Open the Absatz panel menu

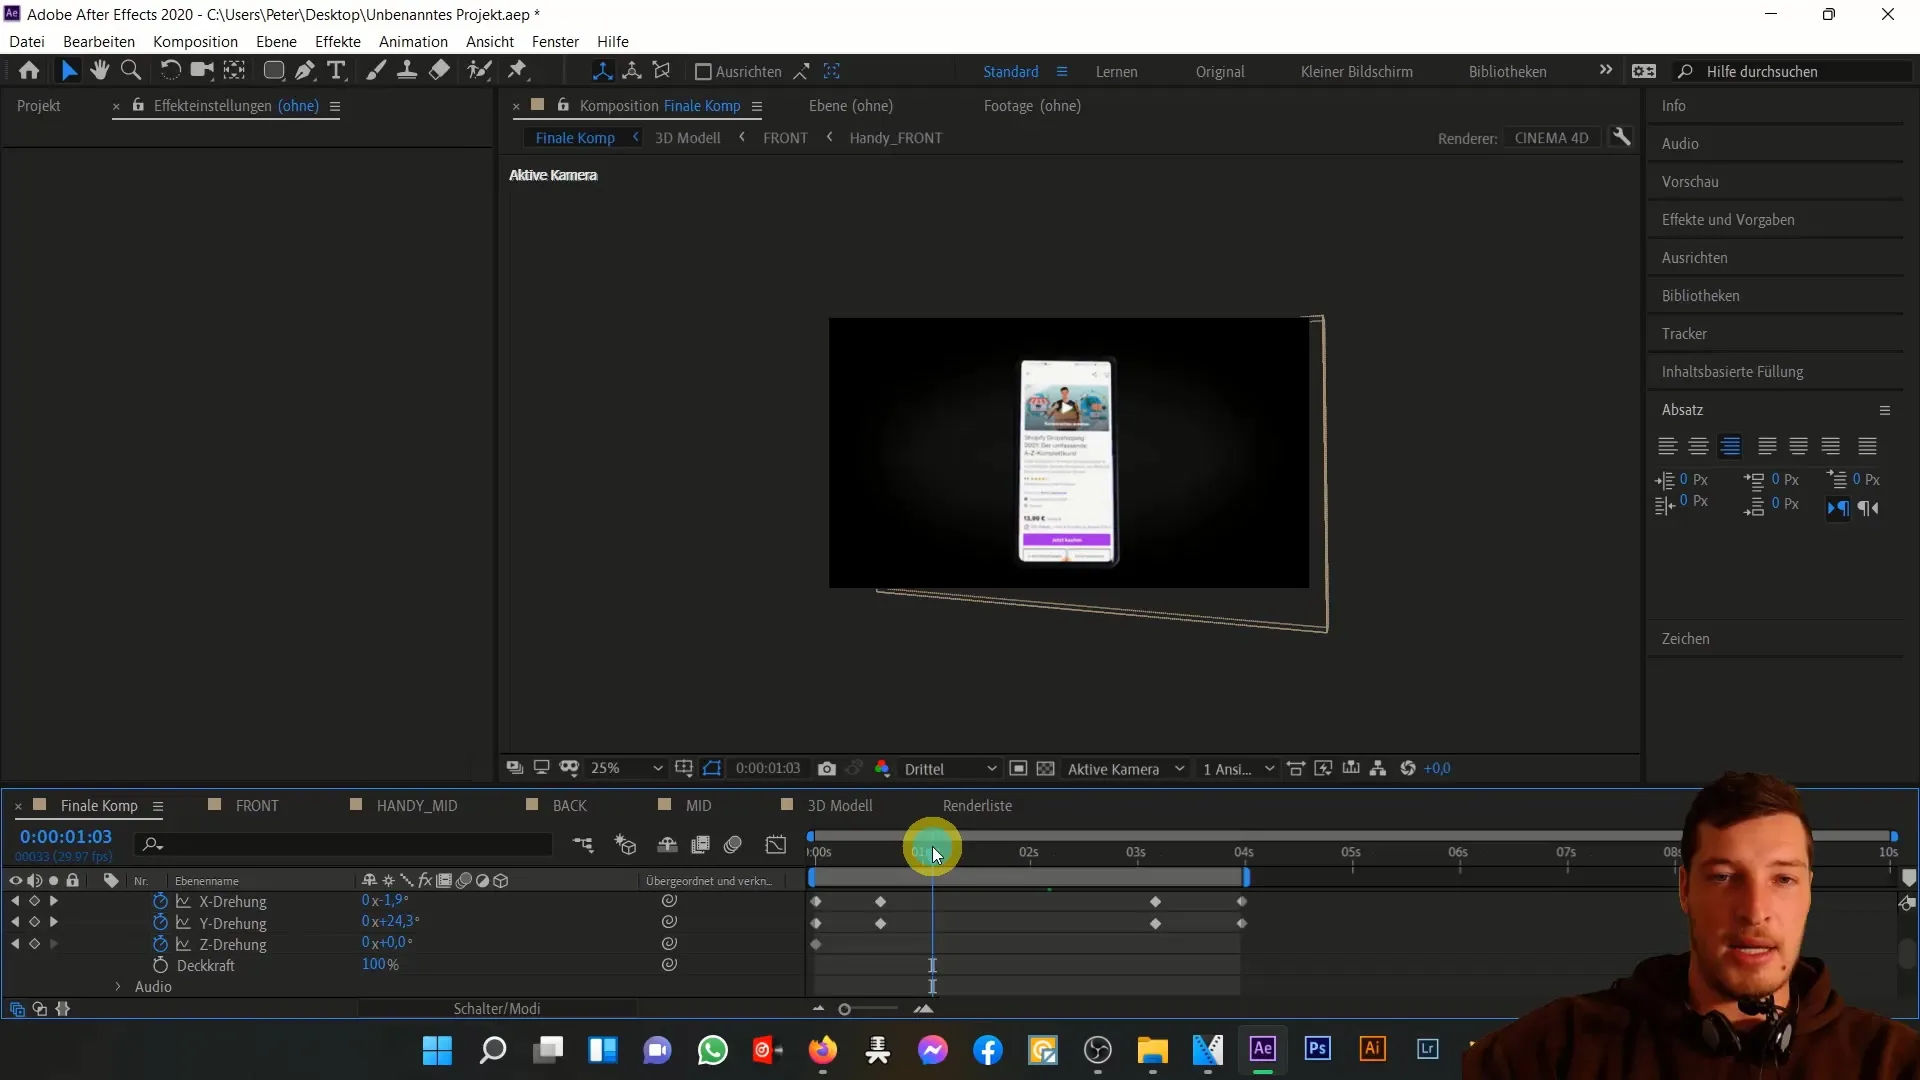1885,411
